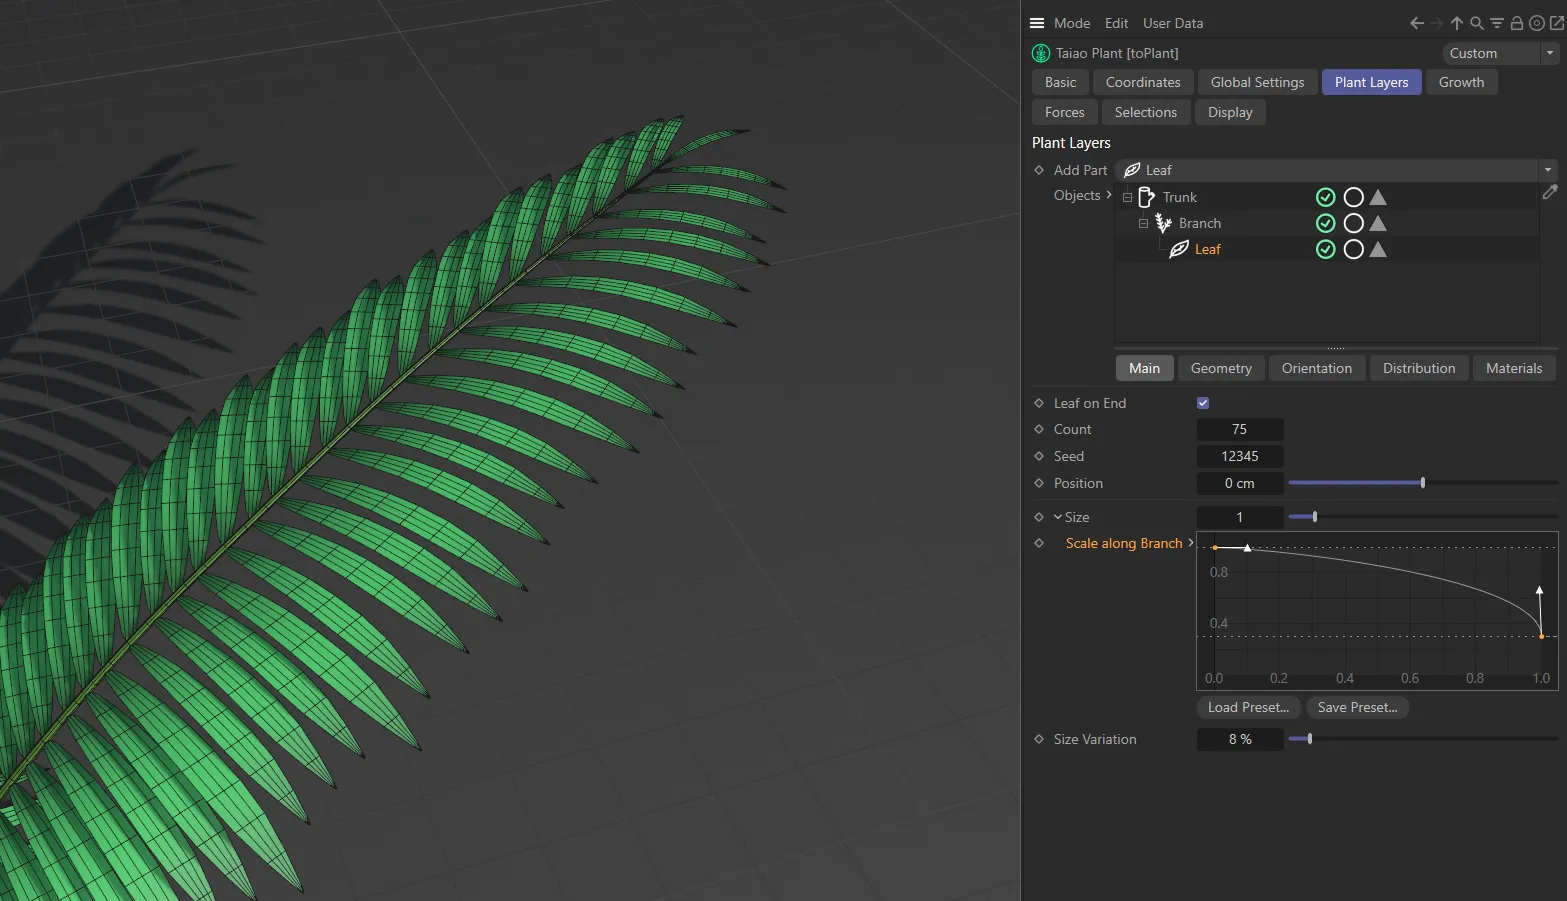Switch to the Growth tab
This screenshot has height=901, width=1567.
click(x=1461, y=82)
